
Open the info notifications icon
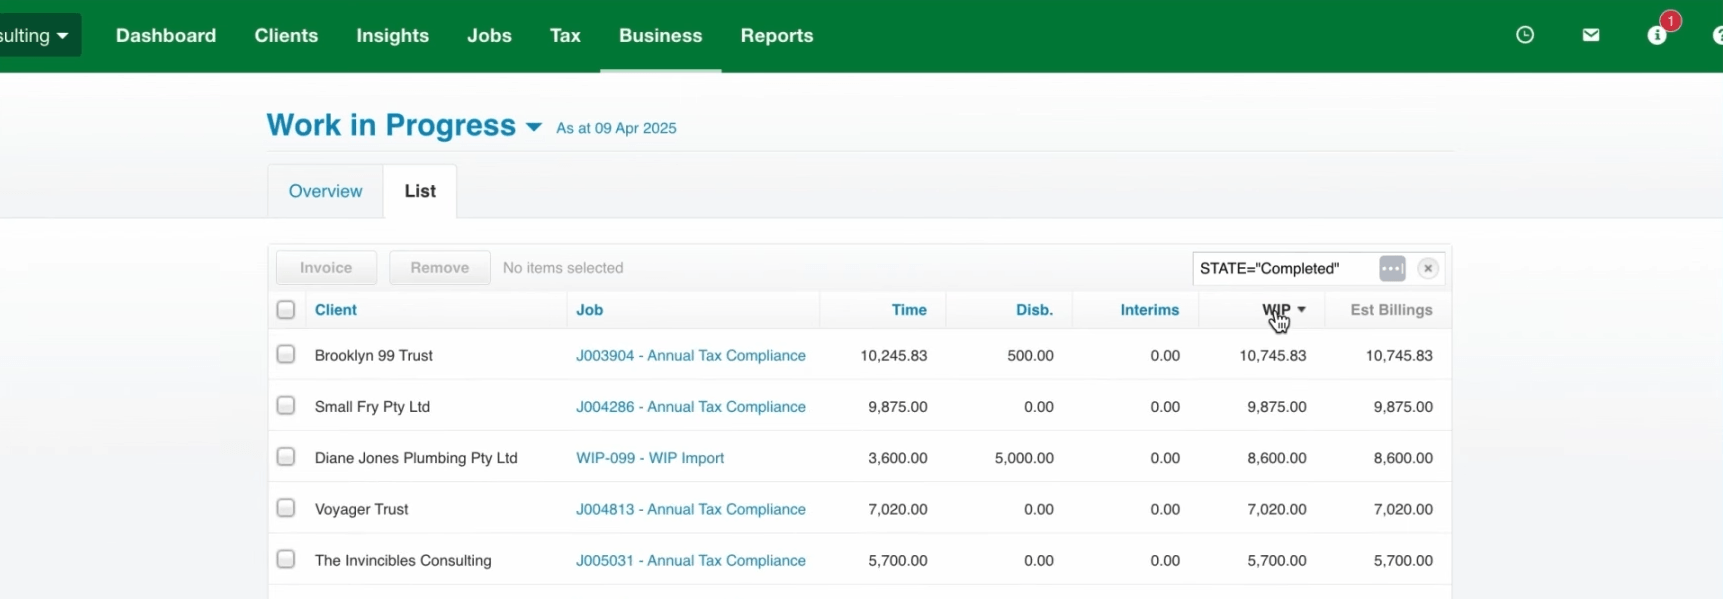pos(1657,35)
